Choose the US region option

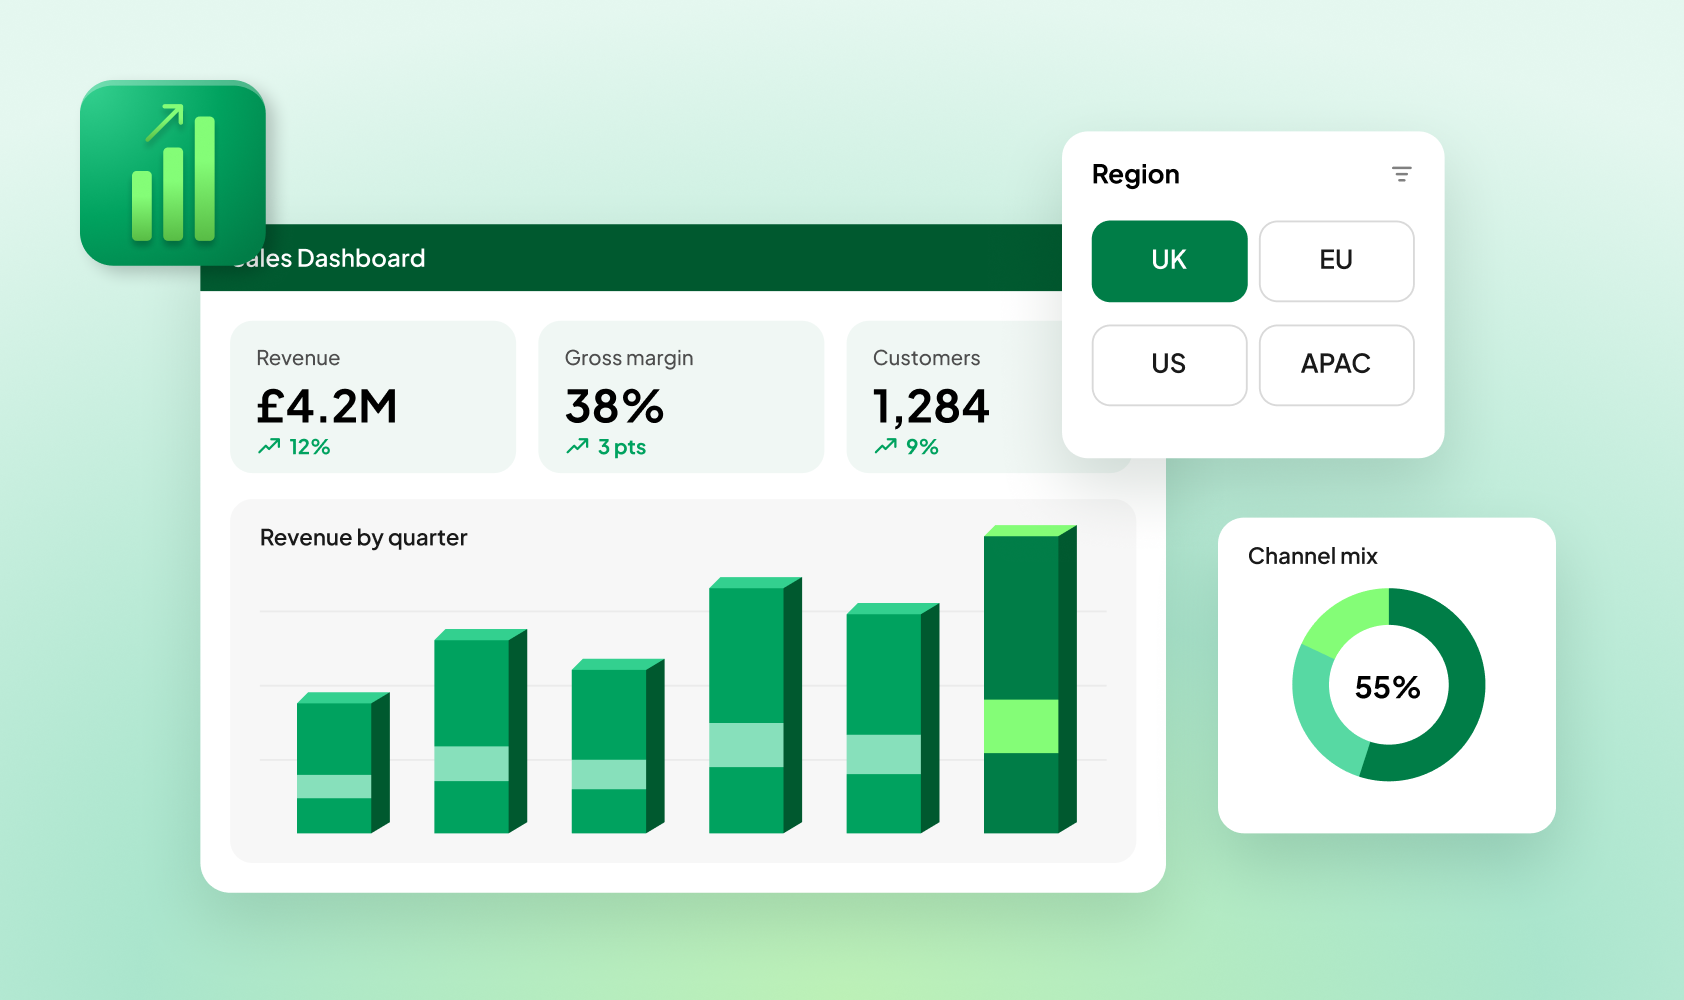1169,365
